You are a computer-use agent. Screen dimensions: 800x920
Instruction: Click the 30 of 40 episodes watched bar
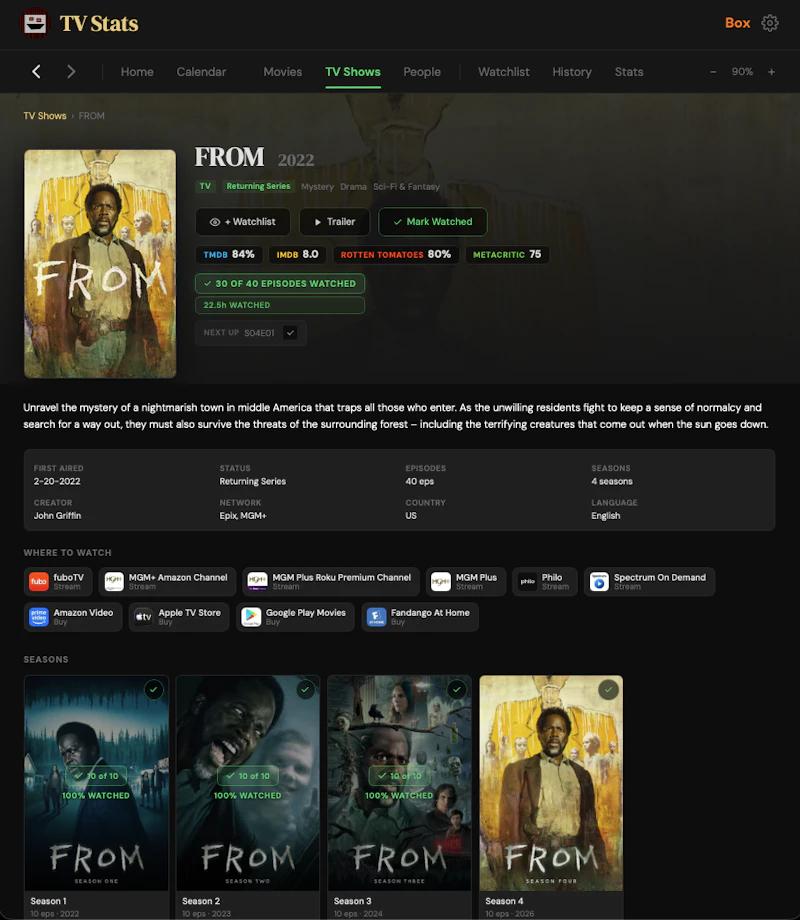tap(280, 283)
